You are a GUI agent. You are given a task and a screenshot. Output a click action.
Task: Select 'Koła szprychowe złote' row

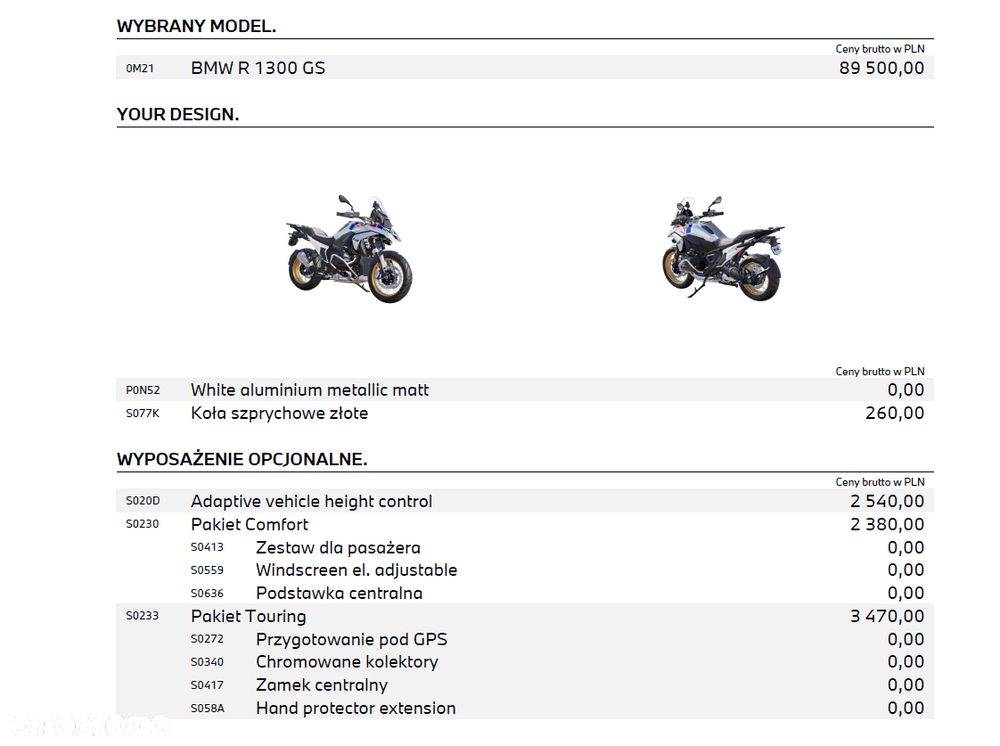pyautogui.click(x=525, y=413)
